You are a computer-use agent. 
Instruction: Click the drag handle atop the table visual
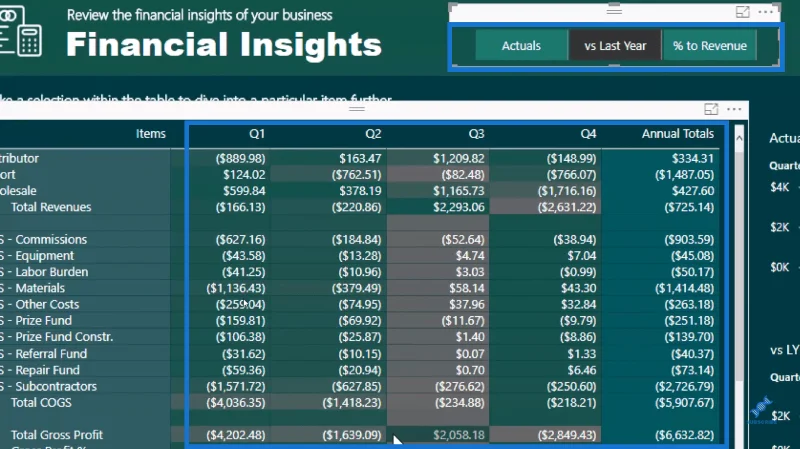(357, 109)
